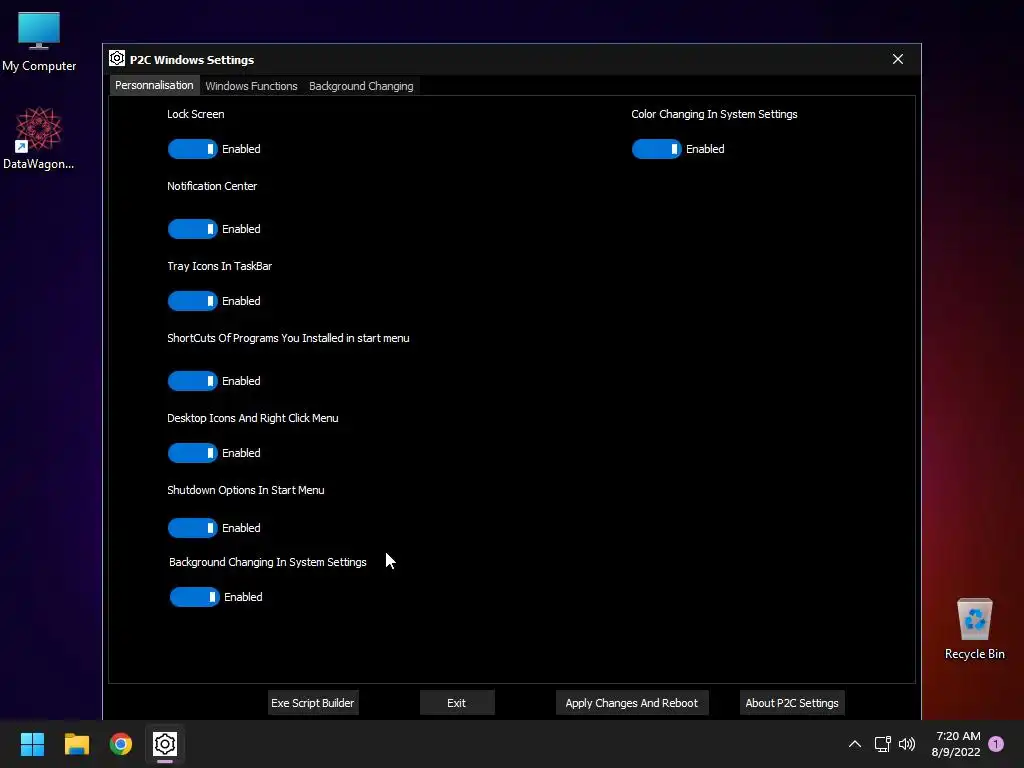This screenshot has height=768, width=1024.
Task: Click the P2C gear icon in title bar
Action: point(117,59)
